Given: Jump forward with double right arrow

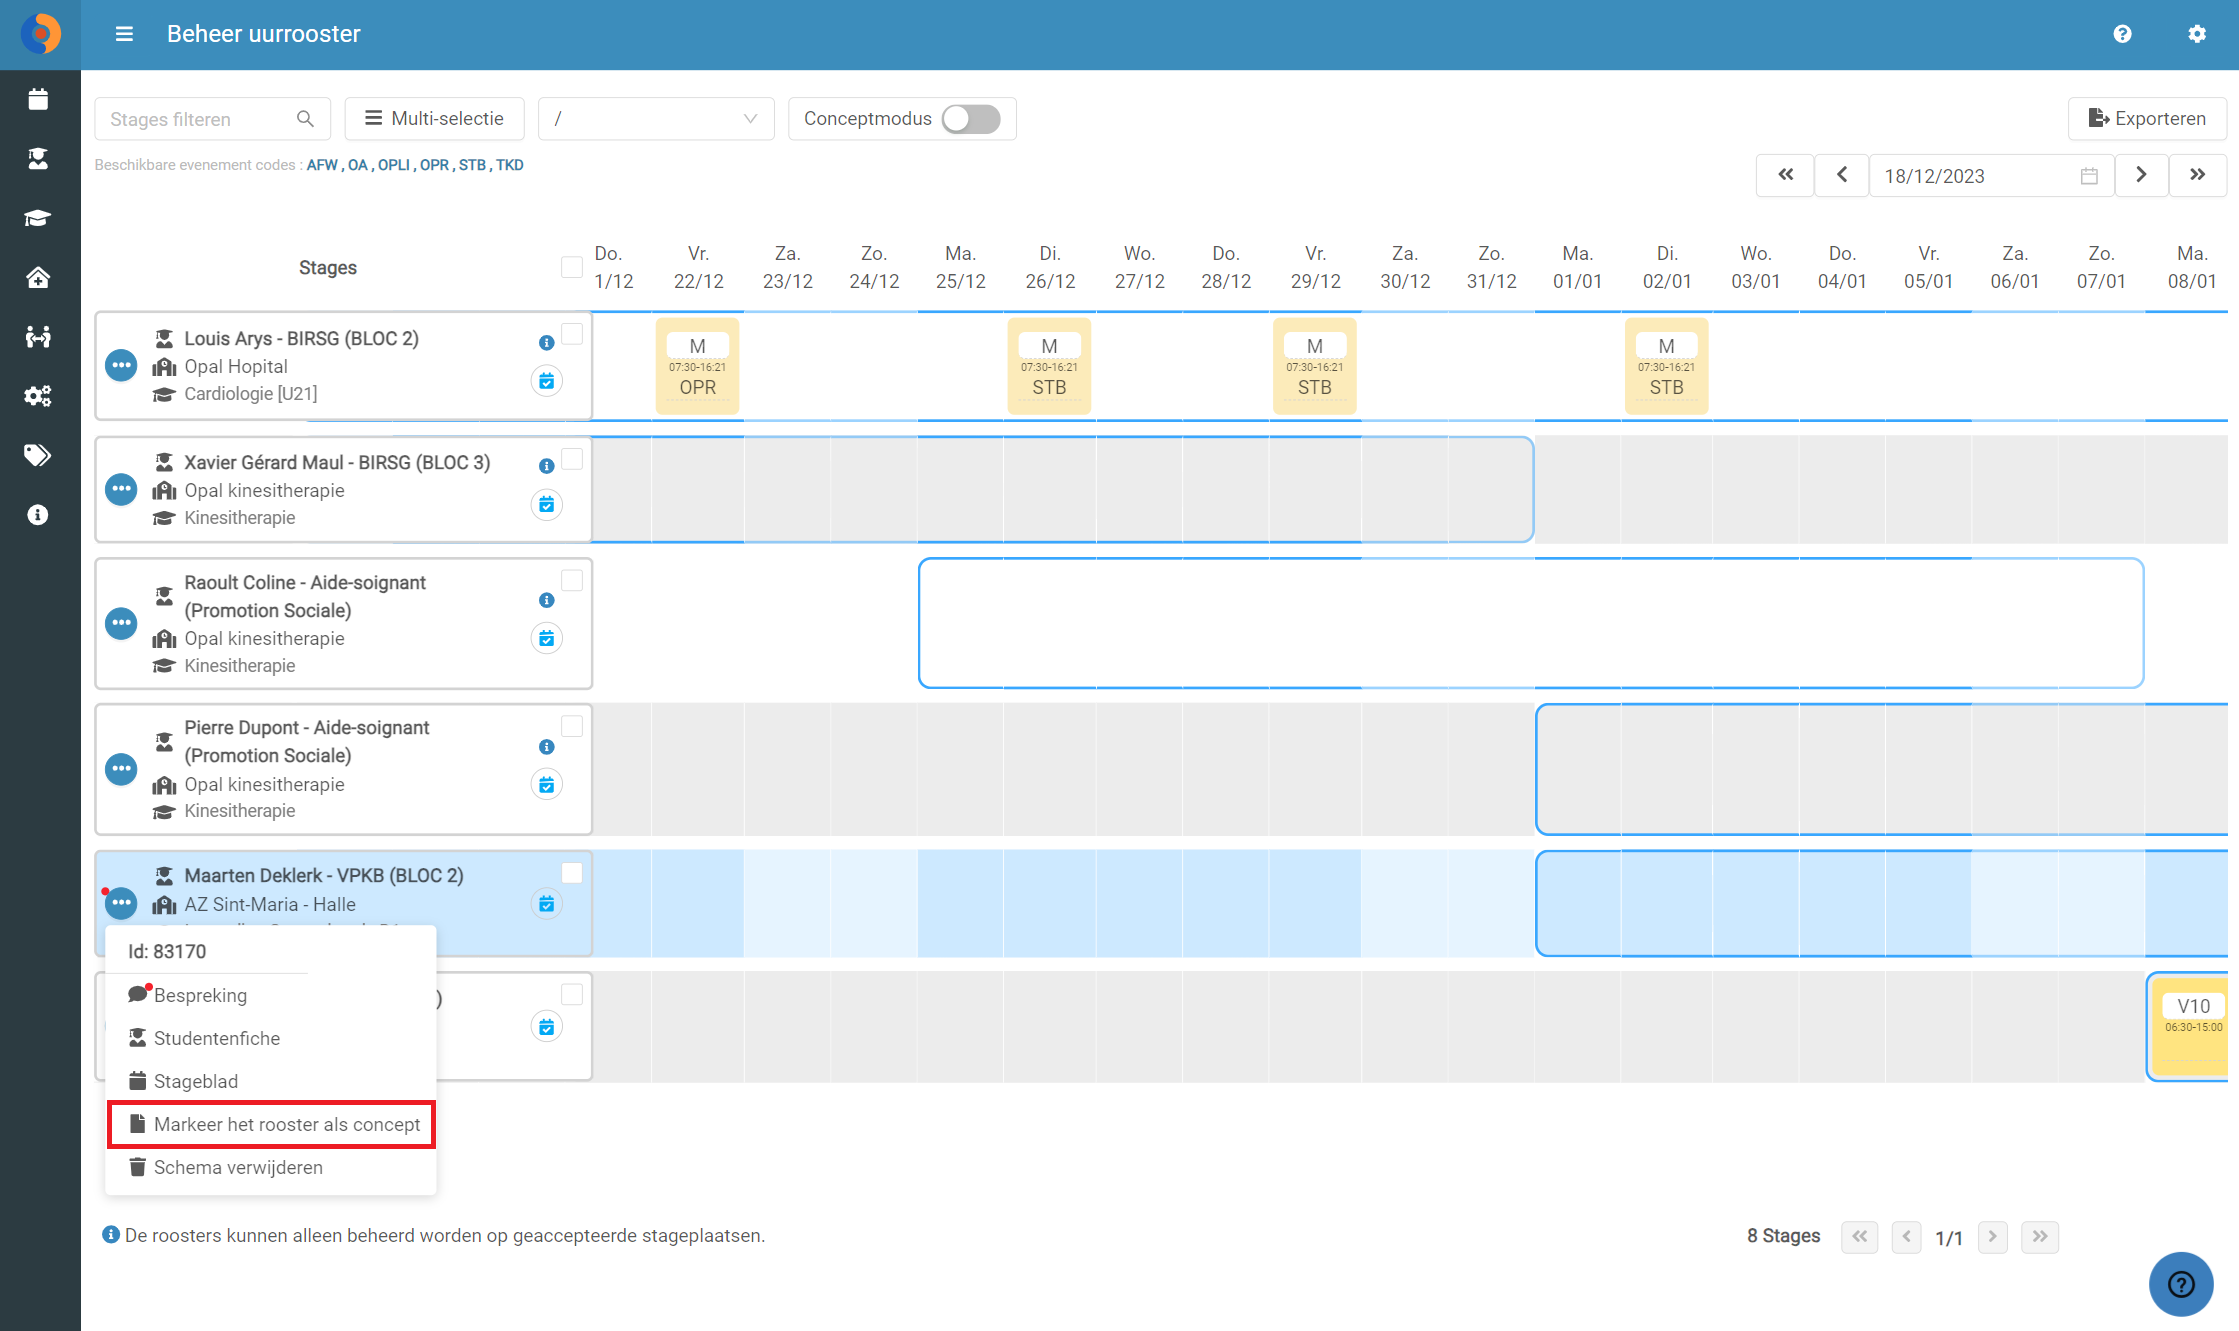Looking at the screenshot, I should pyautogui.click(x=2197, y=176).
